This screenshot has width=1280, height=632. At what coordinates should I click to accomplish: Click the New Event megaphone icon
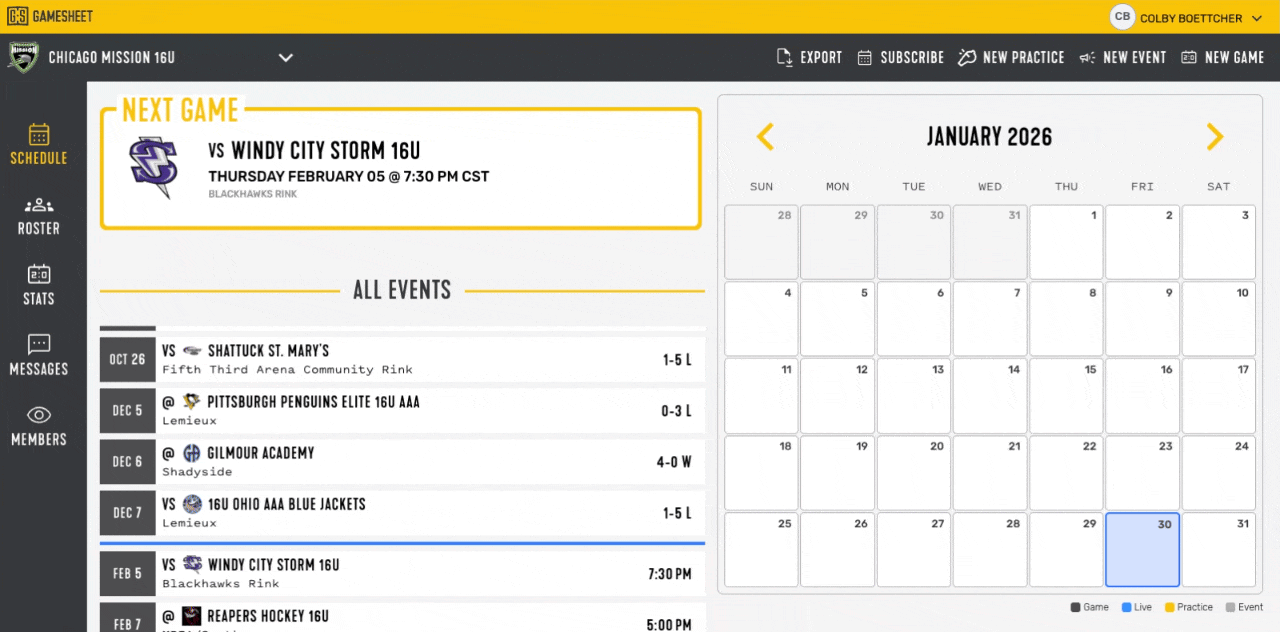[x=1088, y=58]
